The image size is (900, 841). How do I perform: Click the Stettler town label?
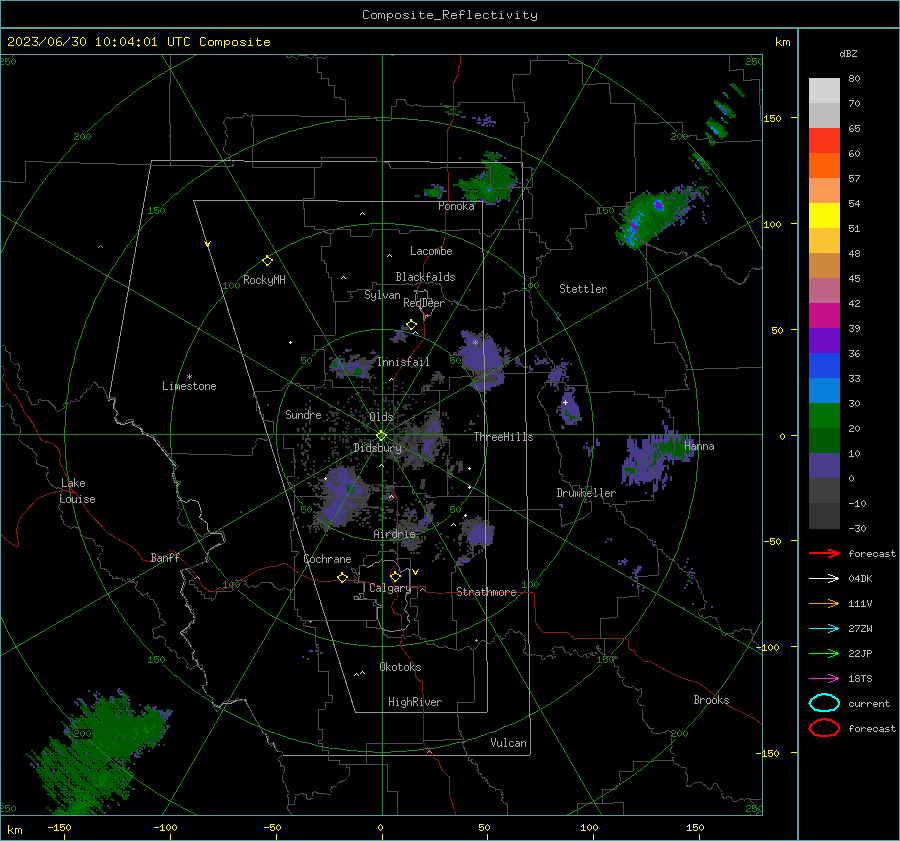(x=583, y=289)
